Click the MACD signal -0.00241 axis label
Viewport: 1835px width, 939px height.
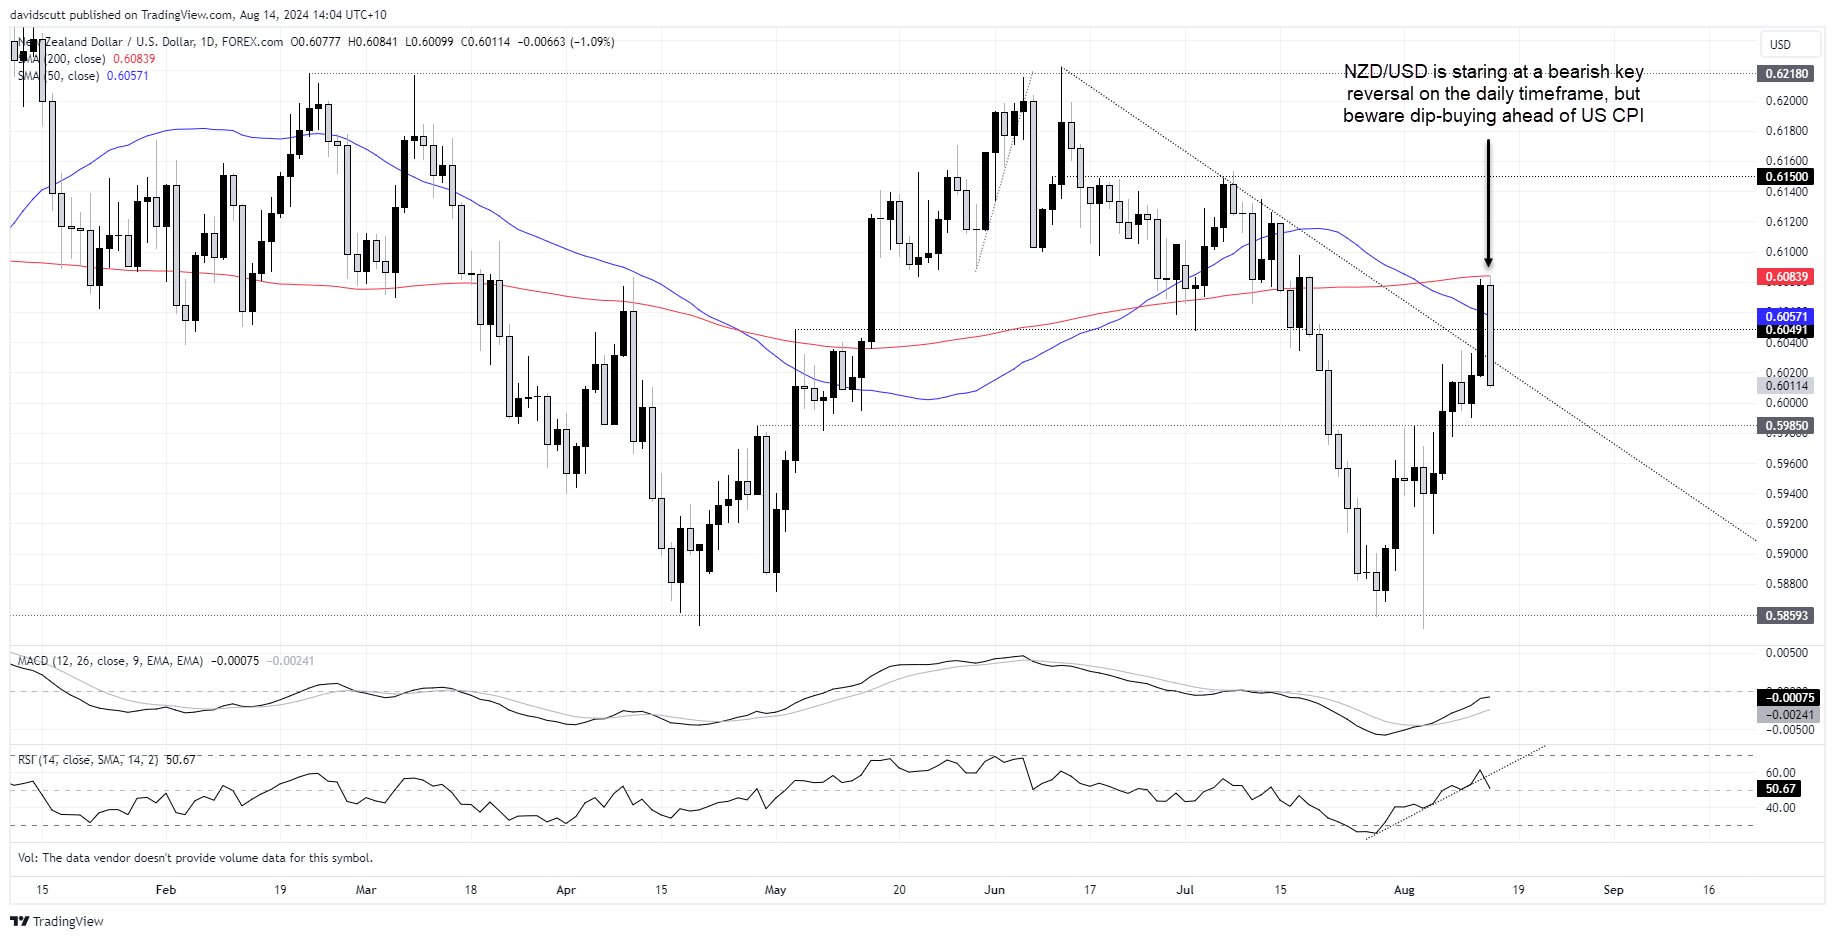[x=1788, y=714]
